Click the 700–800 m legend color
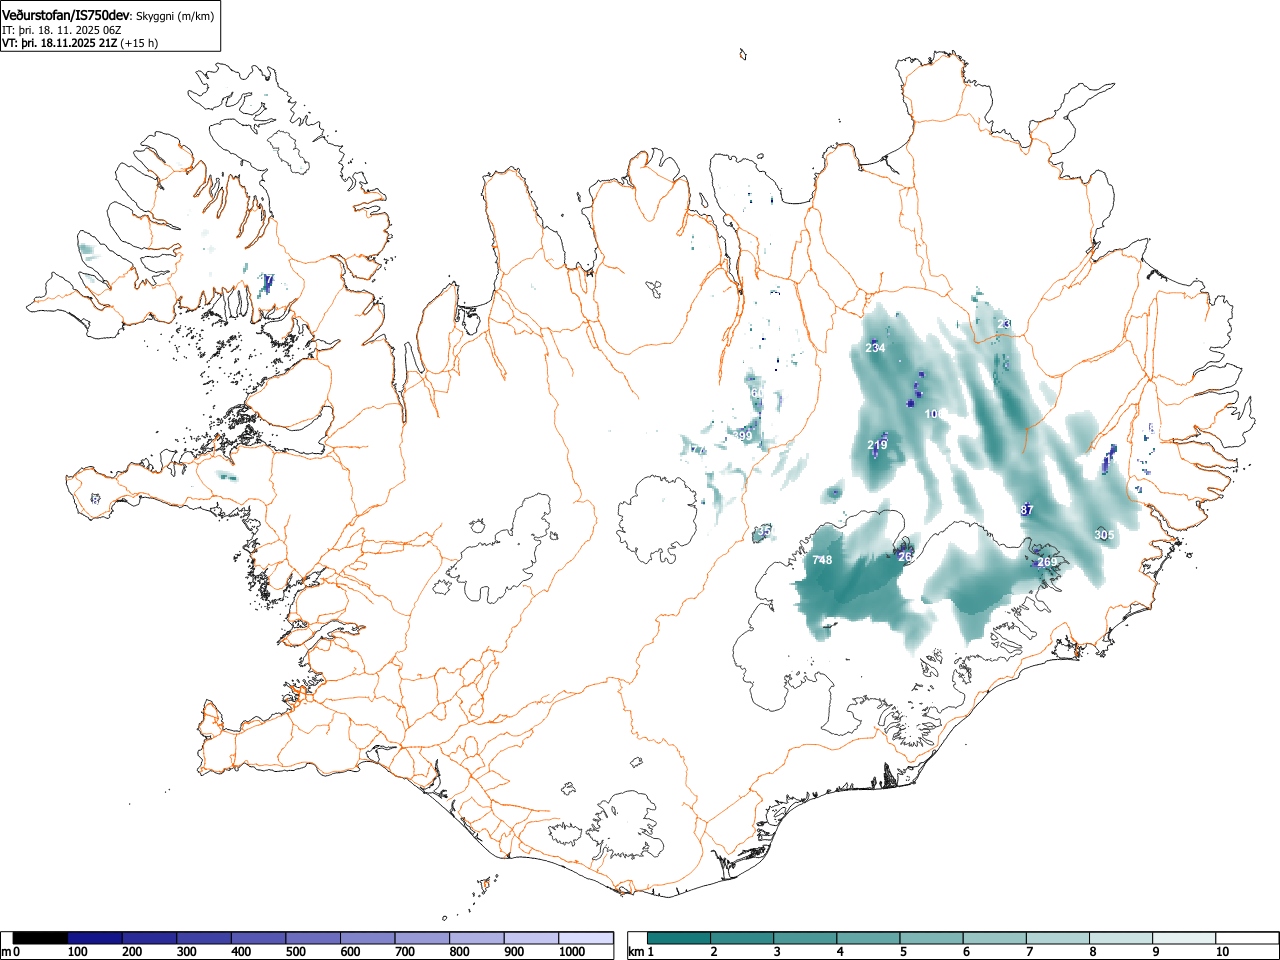Image resolution: width=1280 pixels, height=960 pixels. pos(422,938)
